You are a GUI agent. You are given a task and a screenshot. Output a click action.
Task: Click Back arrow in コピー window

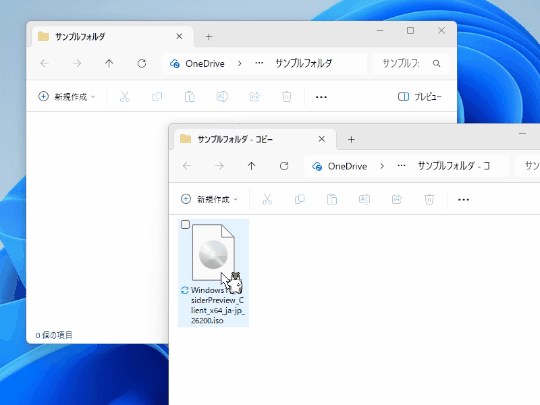click(x=187, y=166)
